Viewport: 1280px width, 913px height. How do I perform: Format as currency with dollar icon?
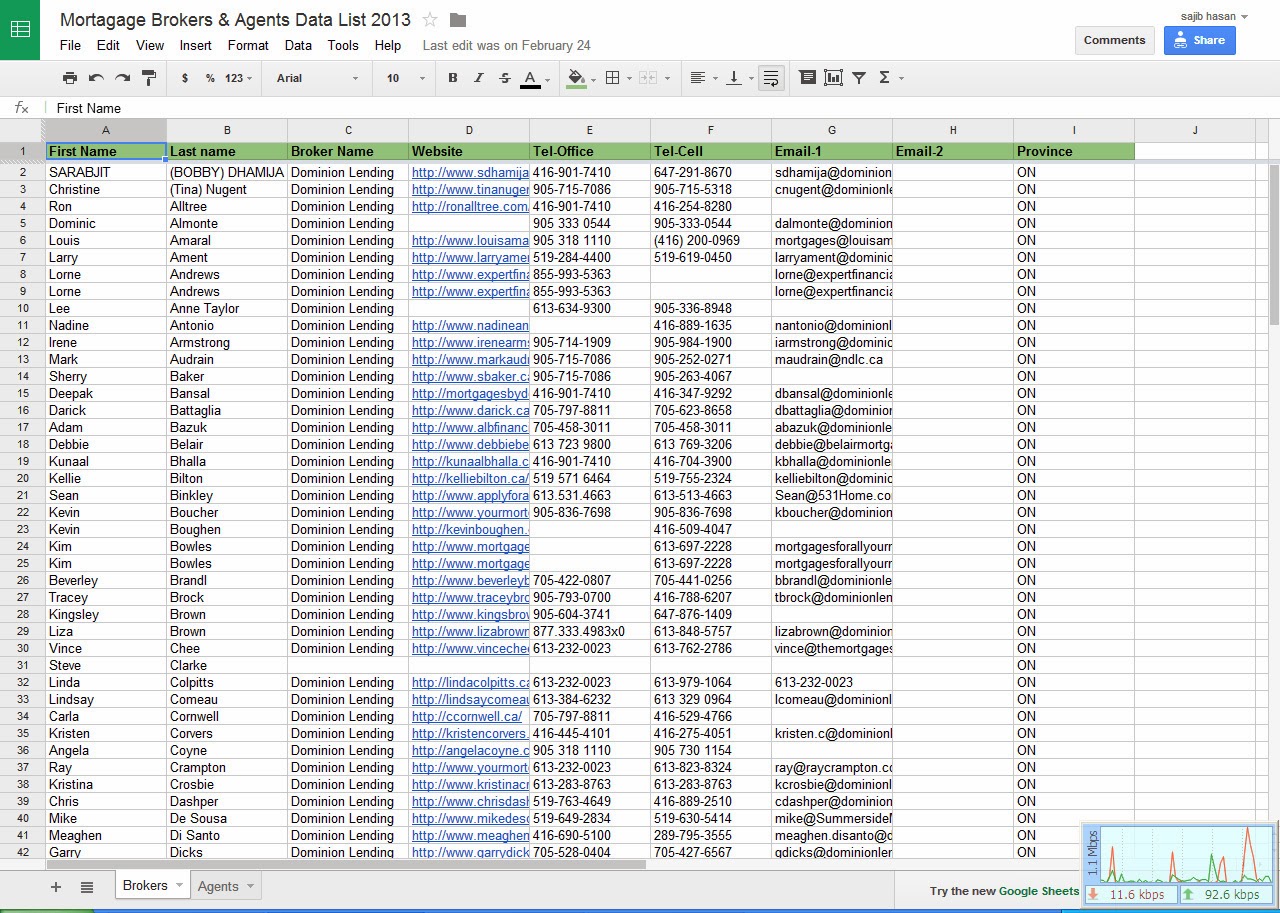(185, 78)
